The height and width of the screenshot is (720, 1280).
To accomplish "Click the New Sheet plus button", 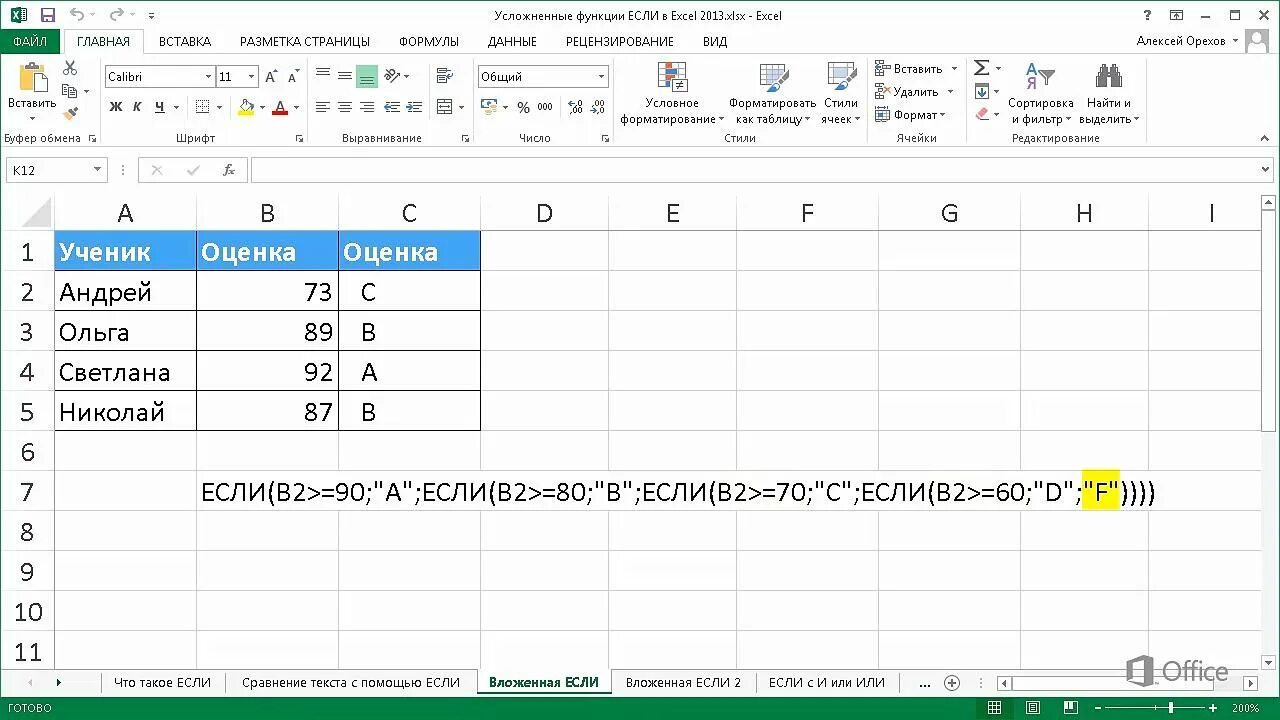I will [952, 683].
